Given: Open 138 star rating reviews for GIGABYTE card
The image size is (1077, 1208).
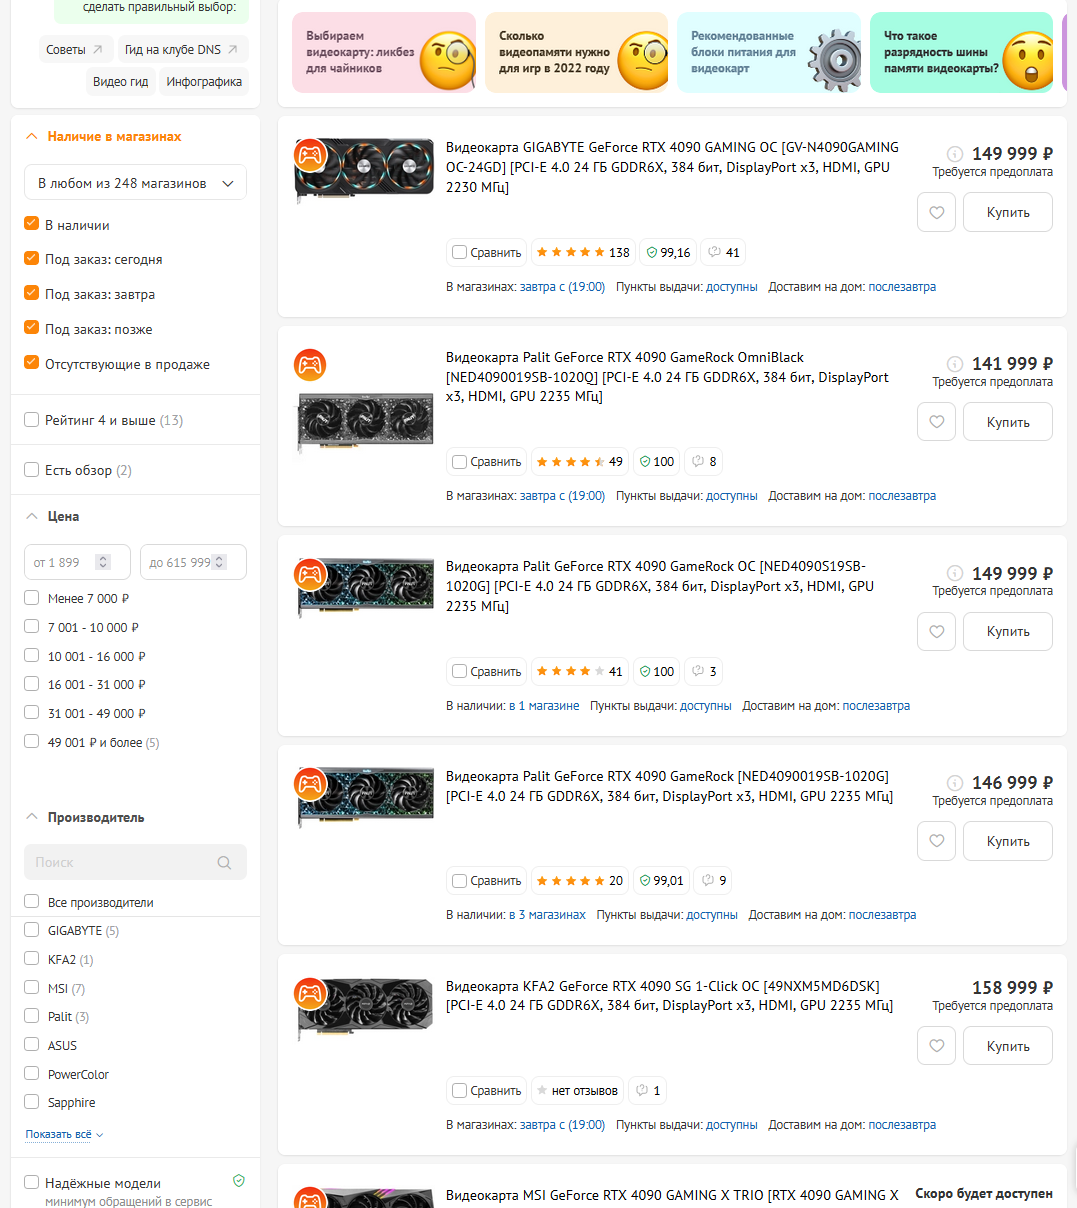Looking at the screenshot, I should click(583, 253).
